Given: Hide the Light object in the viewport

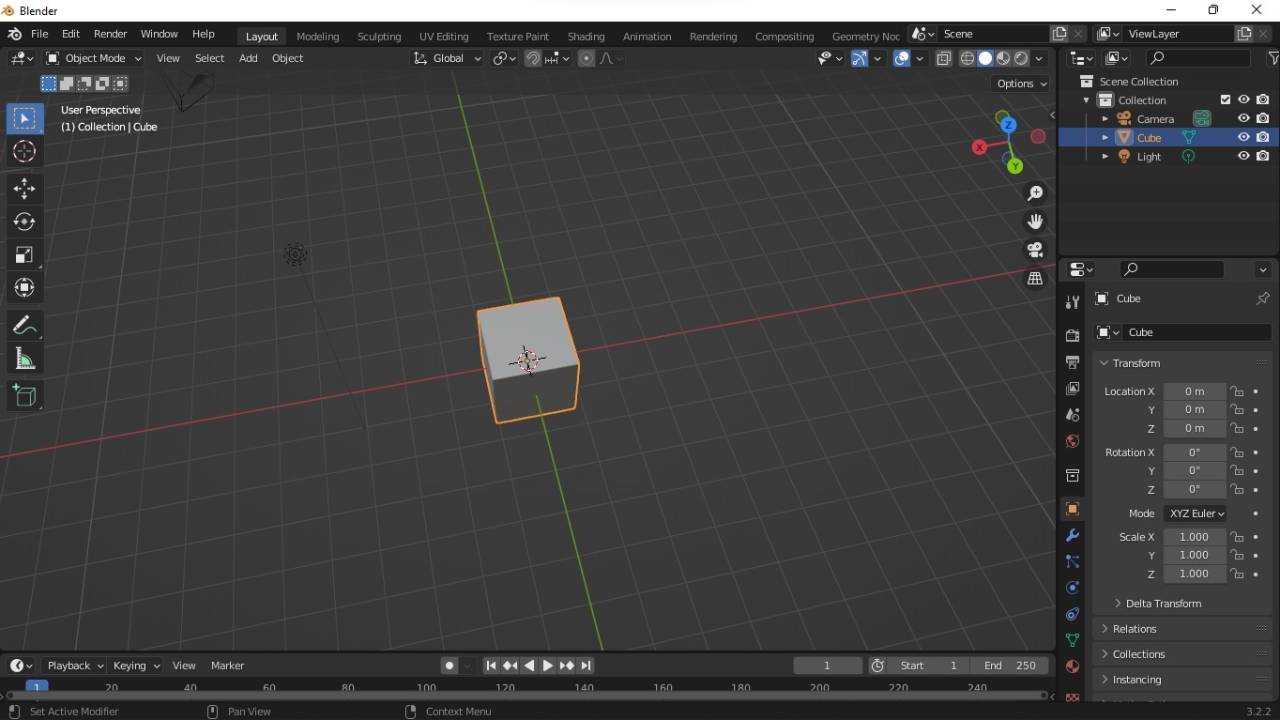Looking at the screenshot, I should click(1244, 156).
